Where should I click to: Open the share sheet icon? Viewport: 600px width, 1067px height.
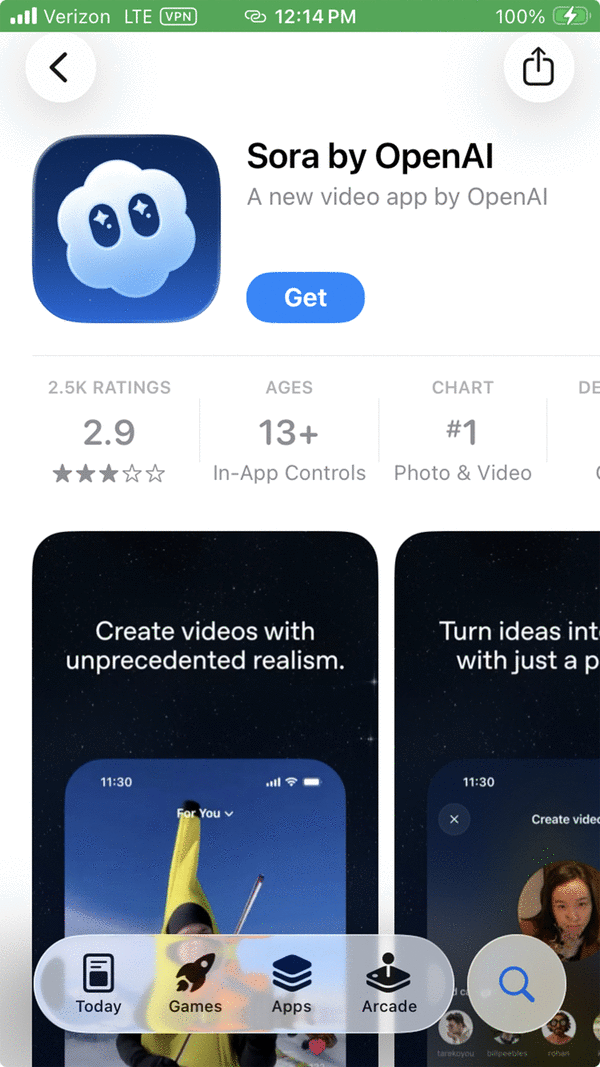[x=538, y=67]
